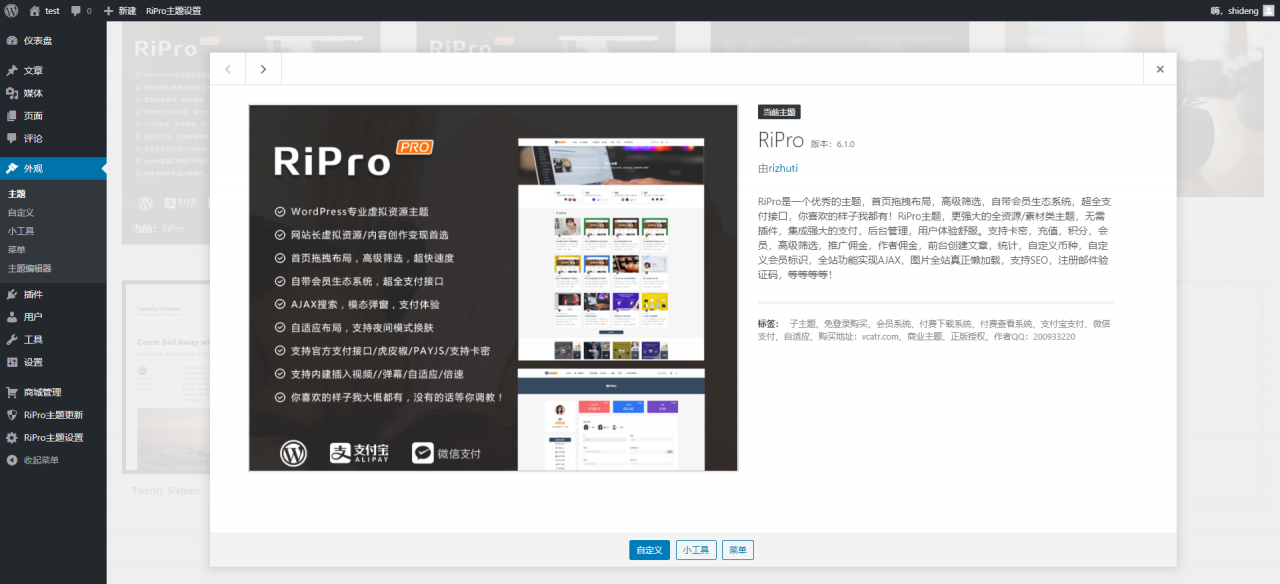Open 自定义 customize submenu item in sidebar
Screen dimensions: 1280x584
pos(21,212)
